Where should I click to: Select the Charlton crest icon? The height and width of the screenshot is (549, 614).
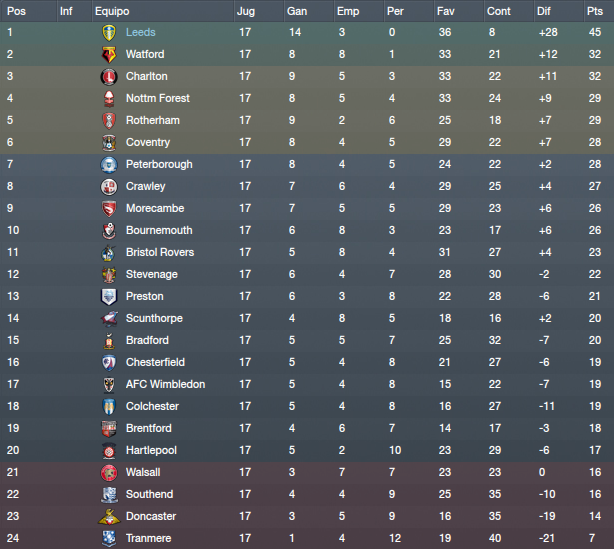[109, 76]
